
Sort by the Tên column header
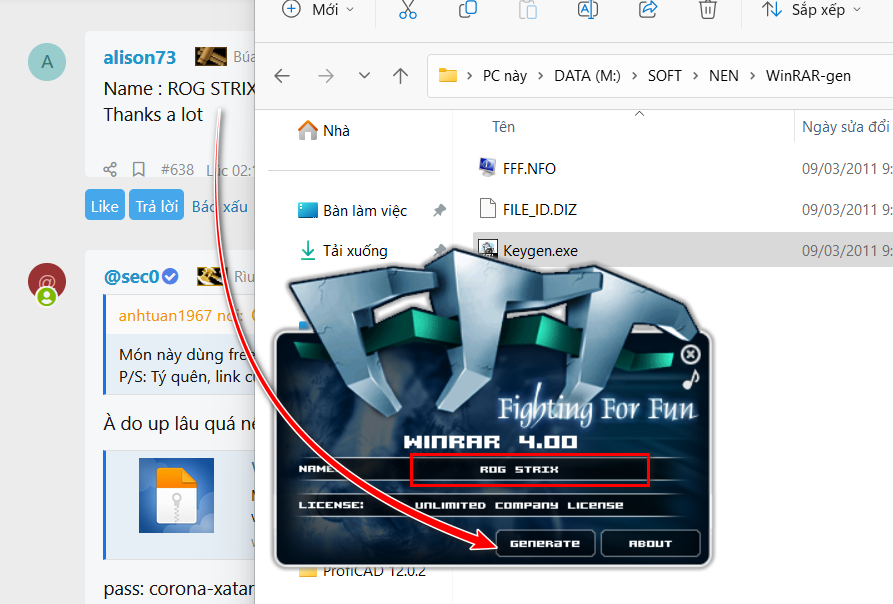point(503,127)
